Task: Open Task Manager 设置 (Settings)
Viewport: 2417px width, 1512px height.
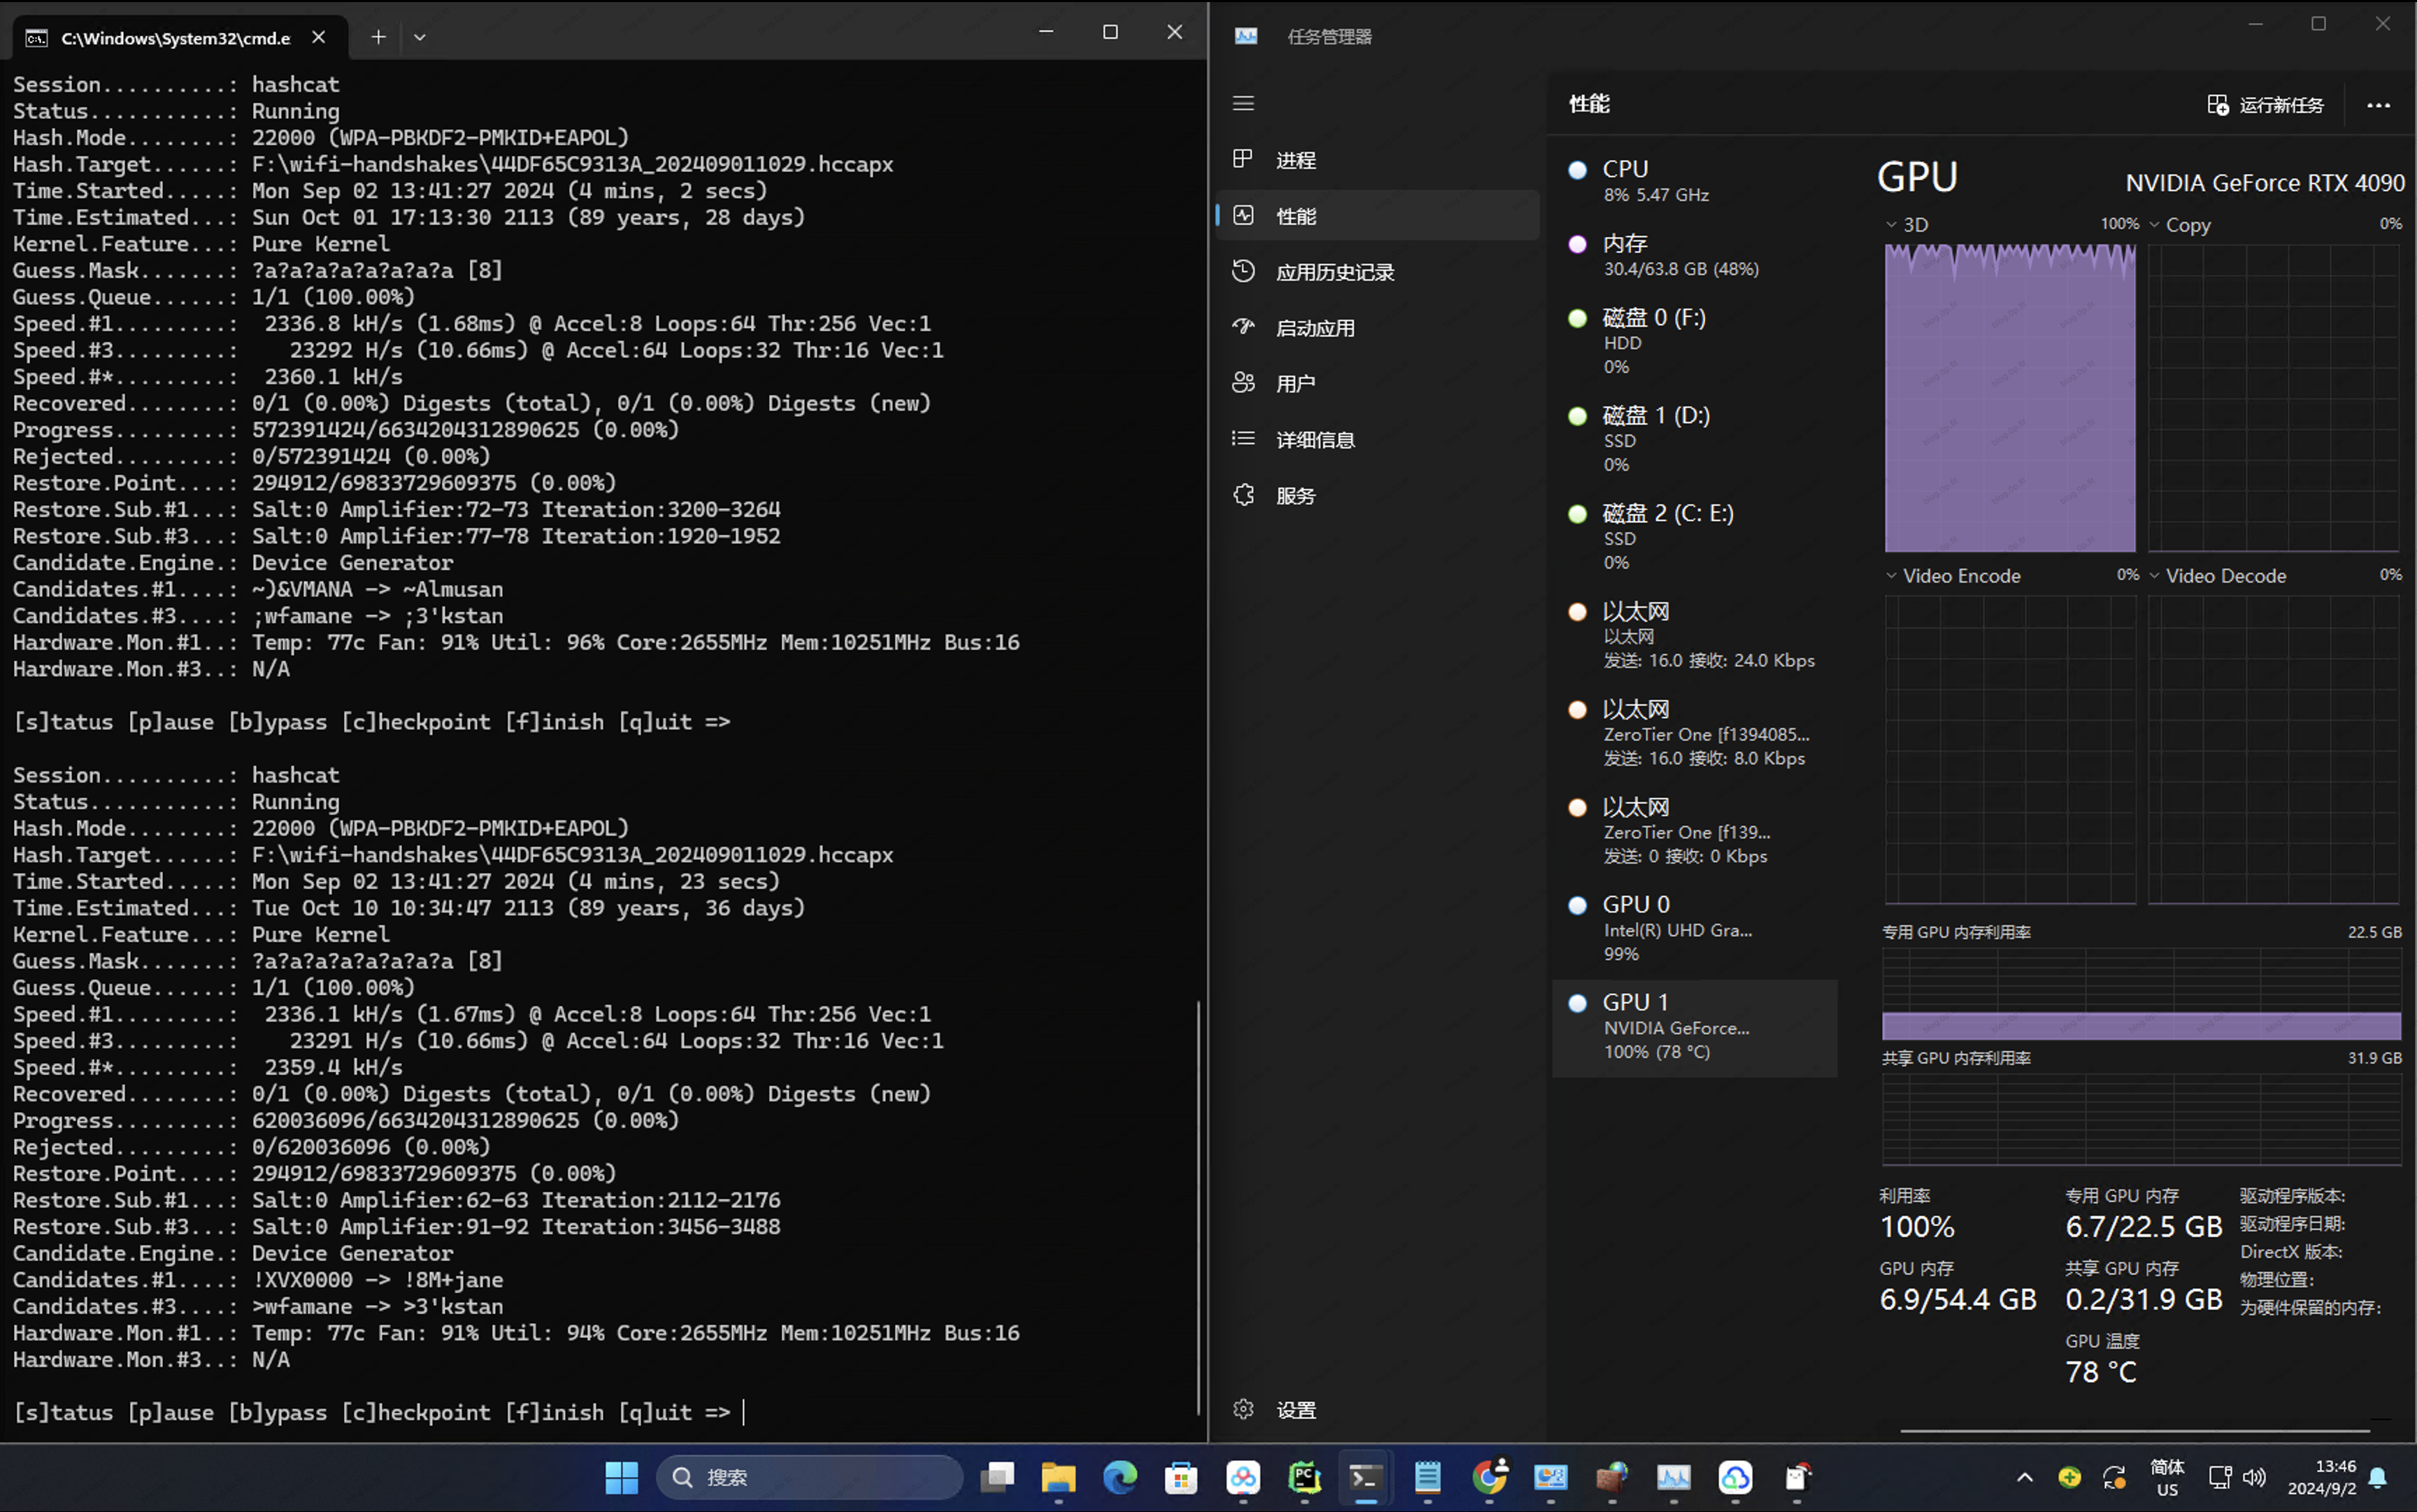Action: click(1378, 1410)
